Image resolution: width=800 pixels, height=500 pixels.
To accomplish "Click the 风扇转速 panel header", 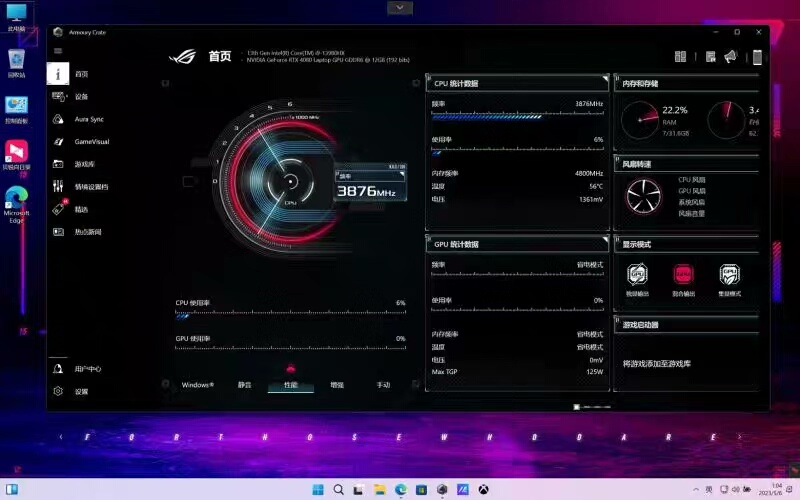I will pos(687,164).
